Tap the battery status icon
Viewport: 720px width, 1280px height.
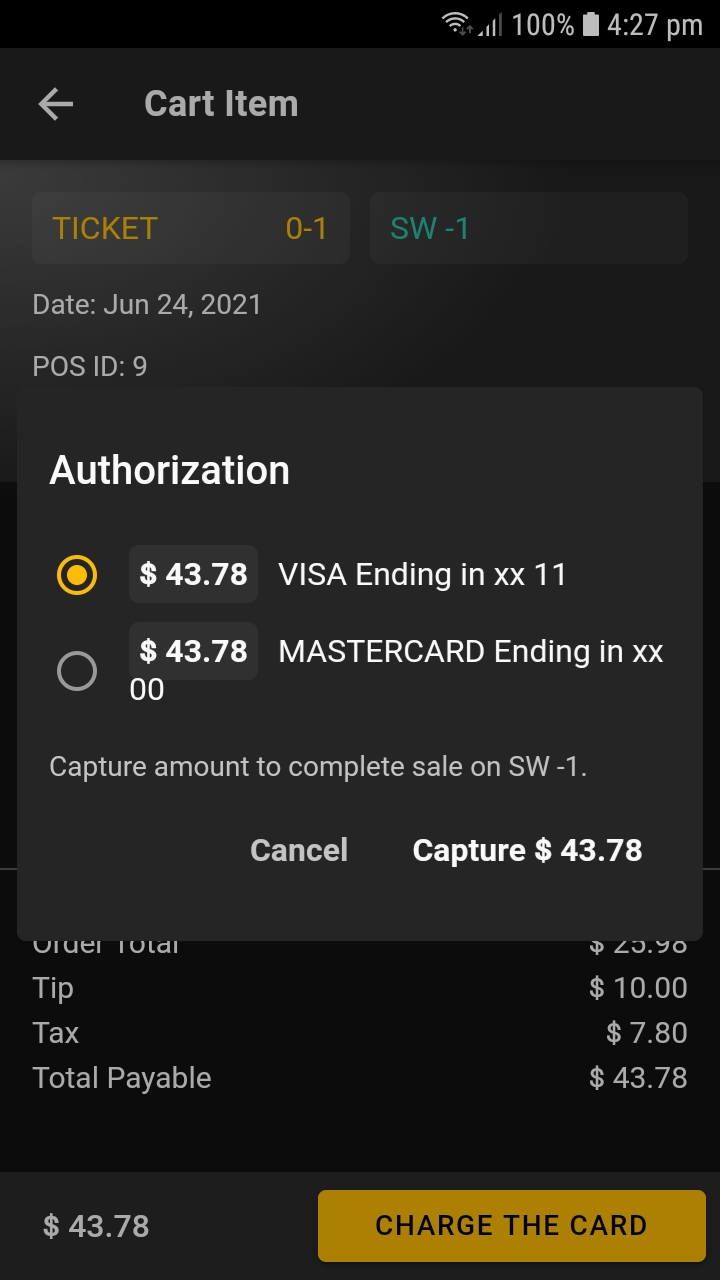[590, 24]
